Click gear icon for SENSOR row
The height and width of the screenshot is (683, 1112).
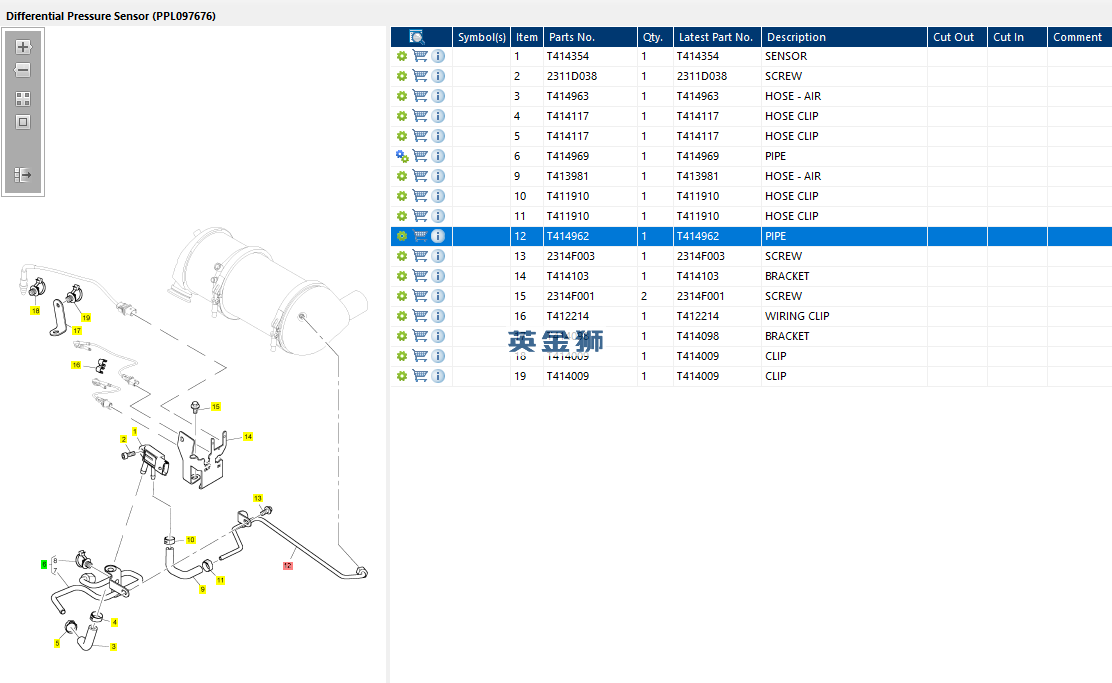click(402, 56)
